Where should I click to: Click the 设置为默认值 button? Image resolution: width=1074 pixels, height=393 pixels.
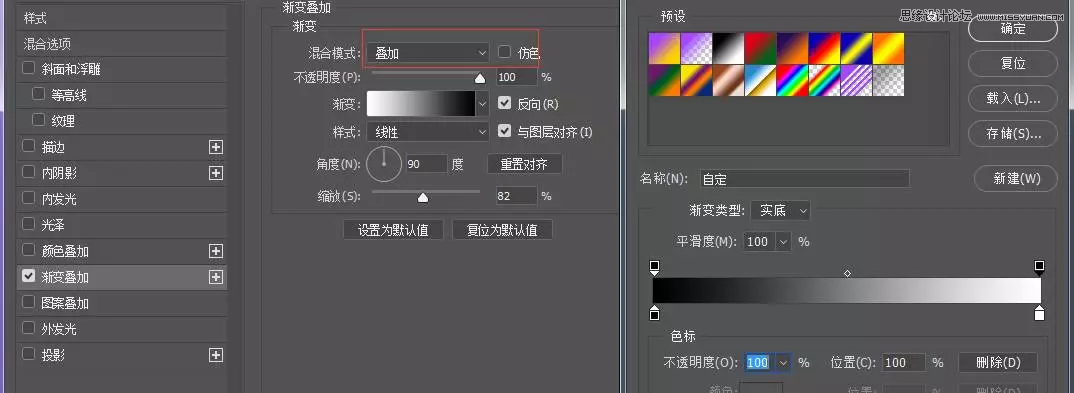[x=393, y=230]
